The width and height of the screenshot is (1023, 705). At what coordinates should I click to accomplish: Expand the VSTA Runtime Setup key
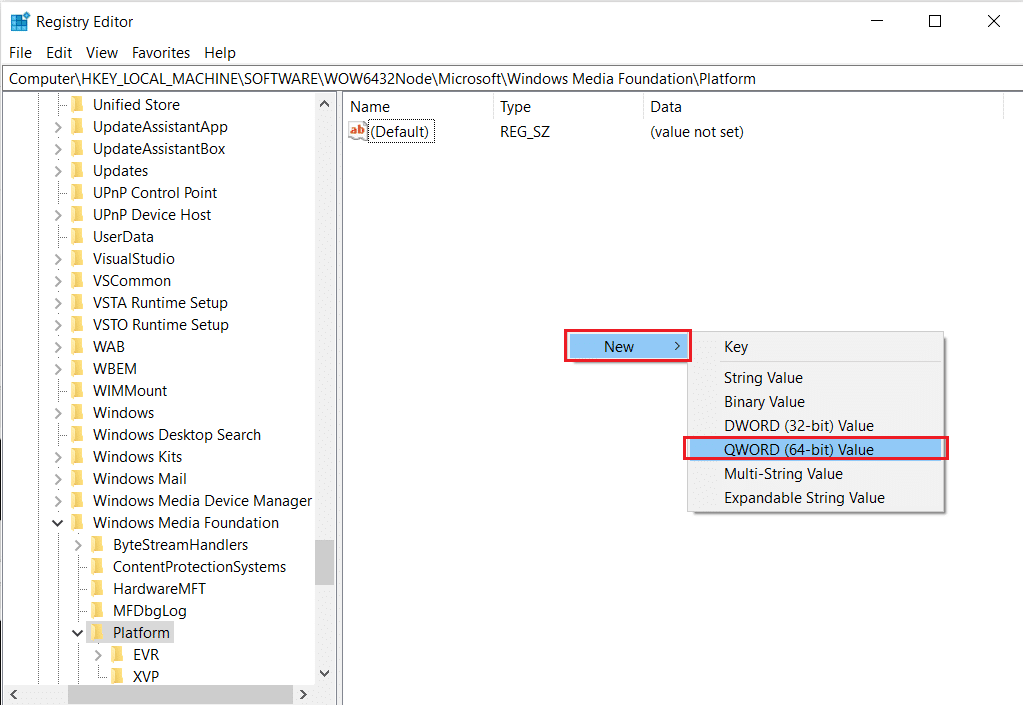[57, 303]
